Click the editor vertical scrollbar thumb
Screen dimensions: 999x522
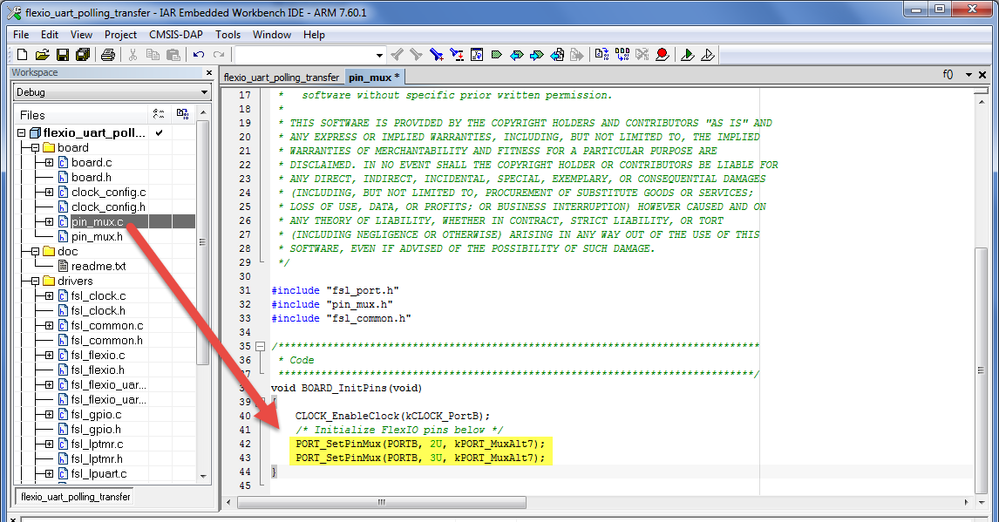[982, 370]
